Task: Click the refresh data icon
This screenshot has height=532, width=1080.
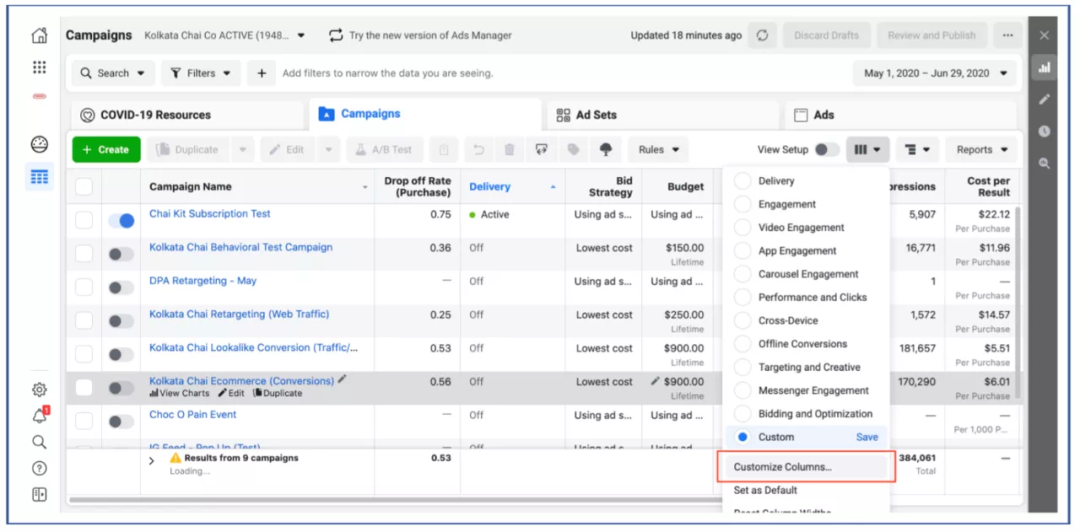Action: (762, 35)
